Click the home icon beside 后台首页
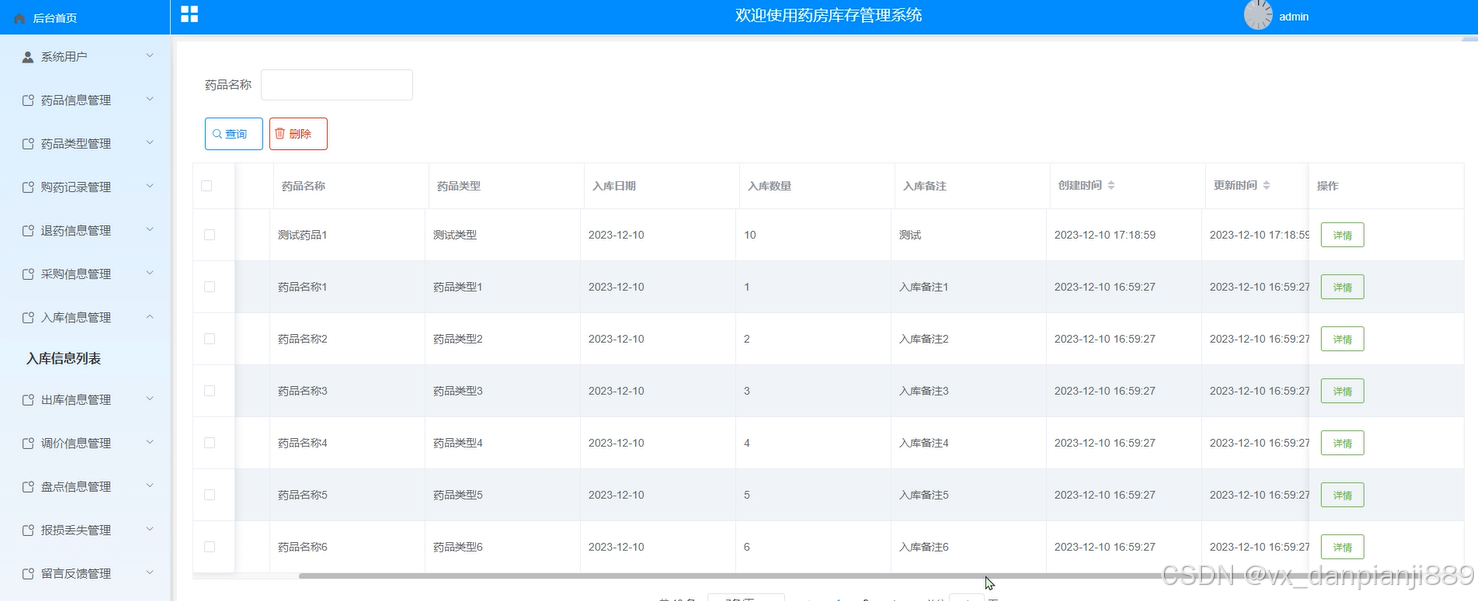 [19, 18]
